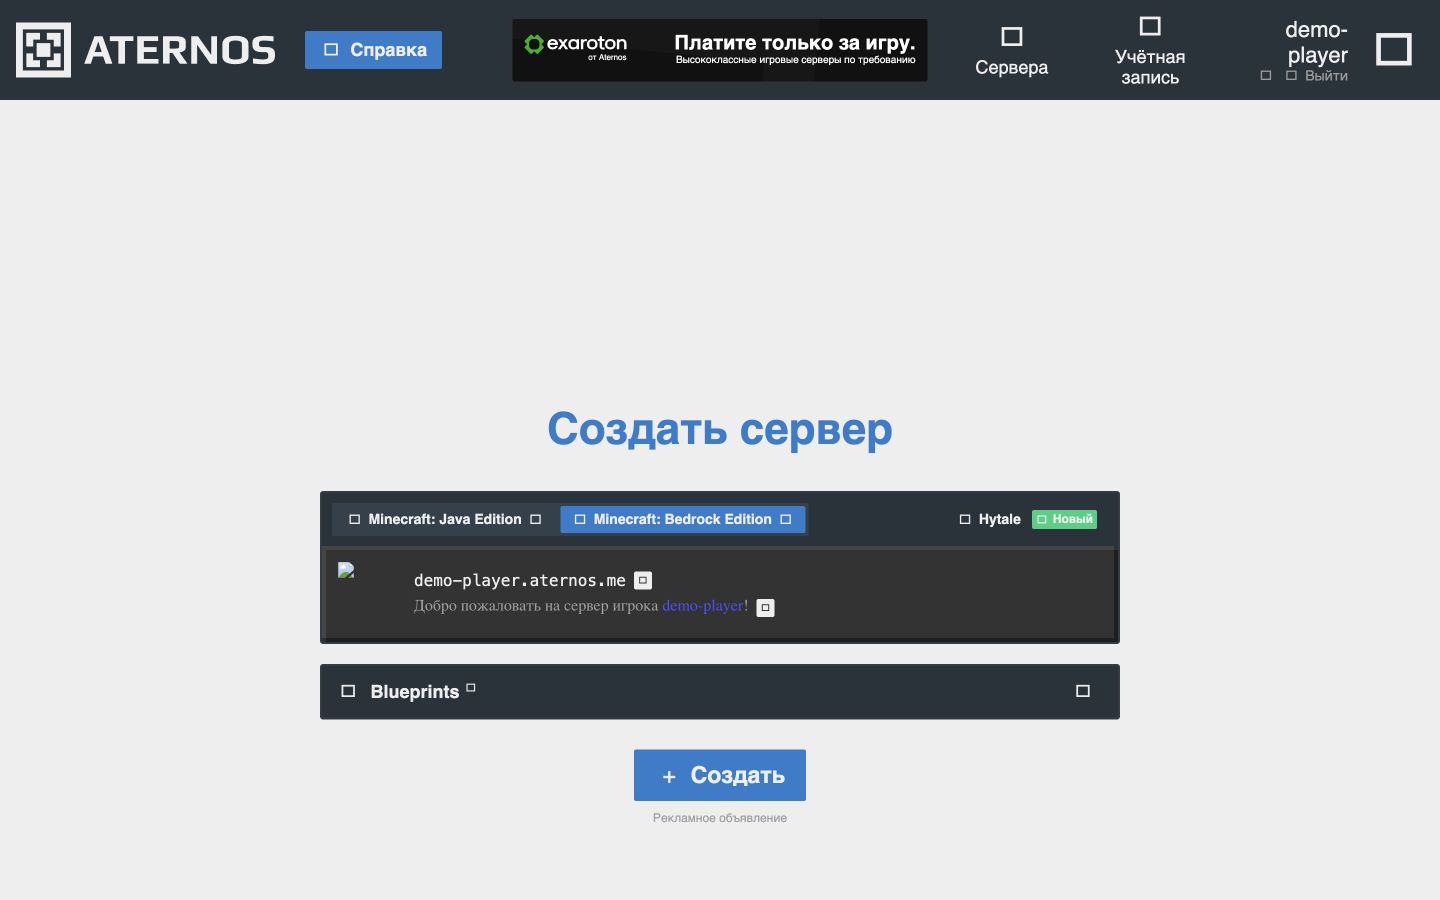The height and width of the screenshot is (900, 1440).
Task: Click the edit icon beside demo-player.aternos.me
Action: pyautogui.click(x=643, y=580)
